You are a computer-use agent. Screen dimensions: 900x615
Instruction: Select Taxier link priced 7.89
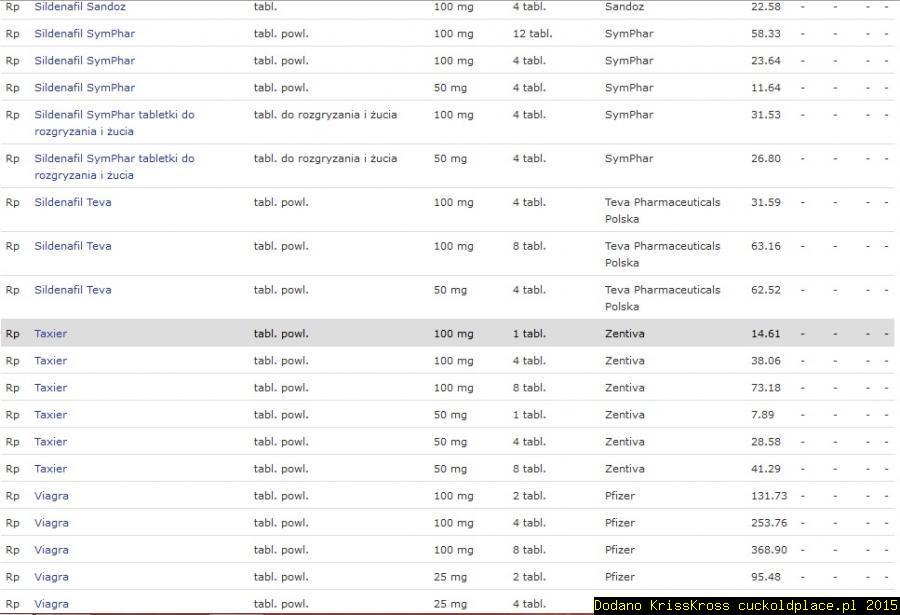tap(51, 415)
